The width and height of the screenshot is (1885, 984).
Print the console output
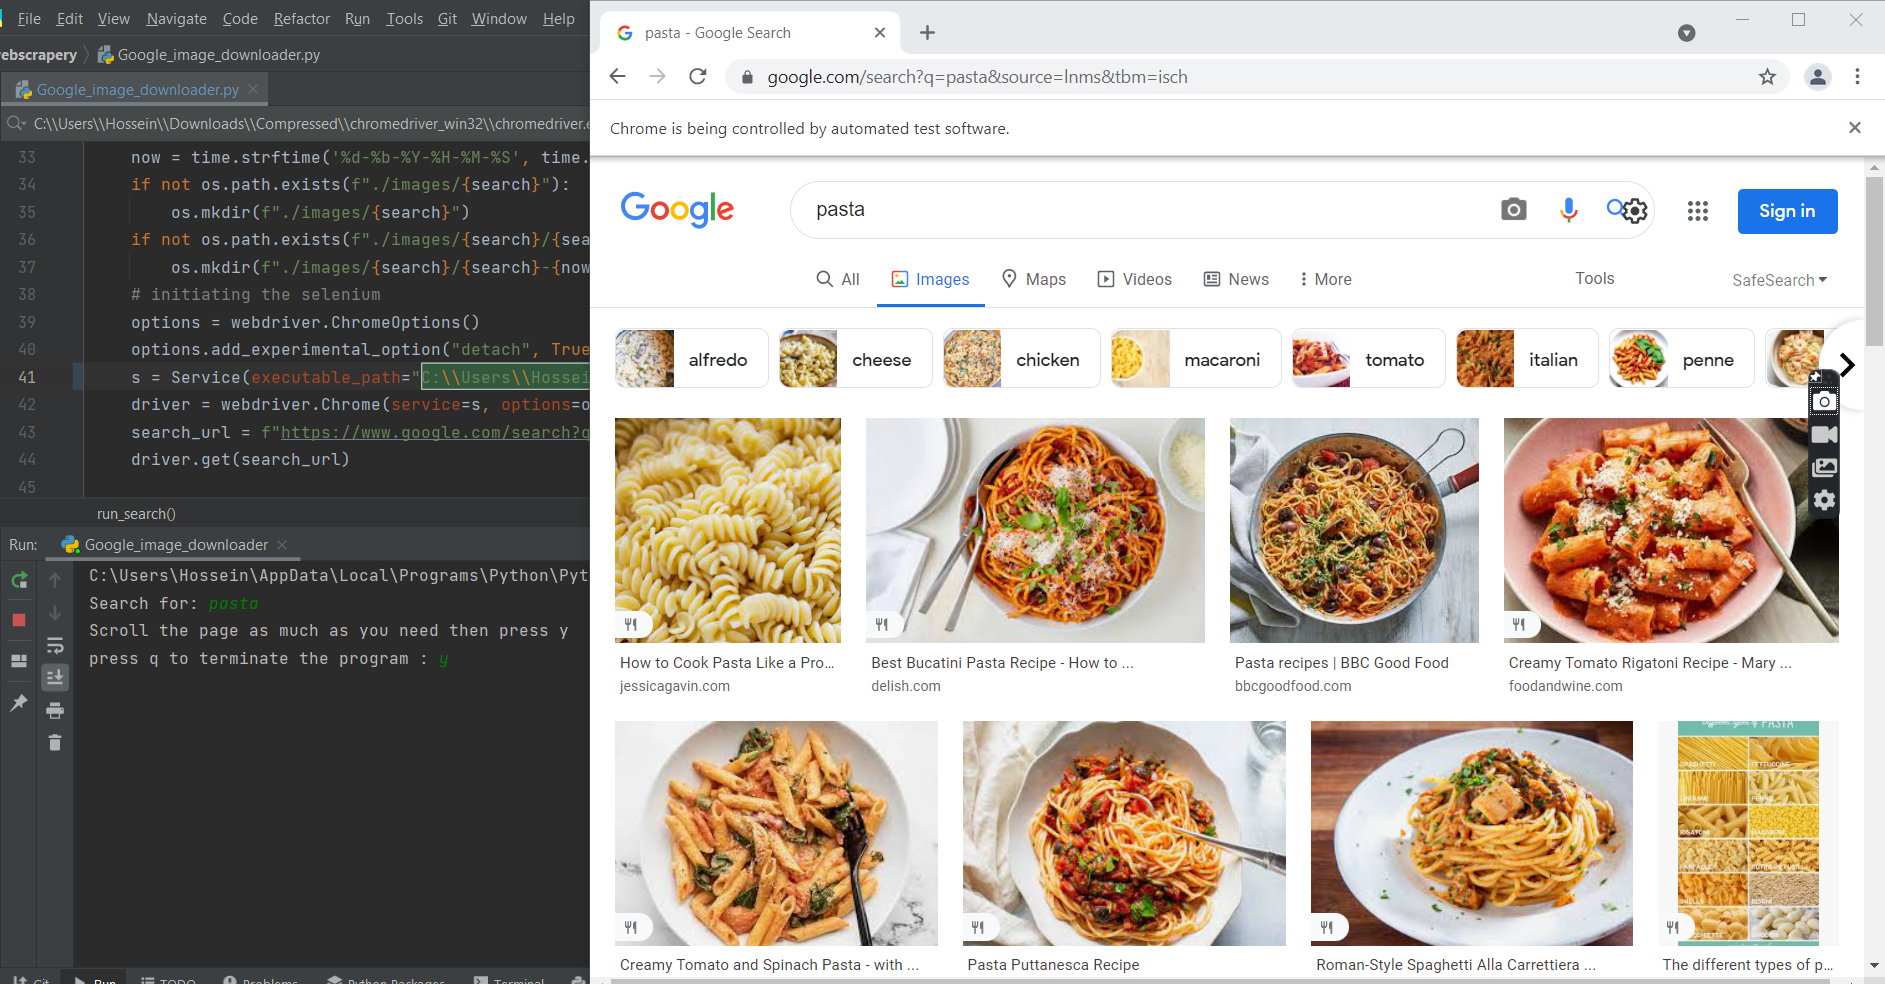[55, 710]
